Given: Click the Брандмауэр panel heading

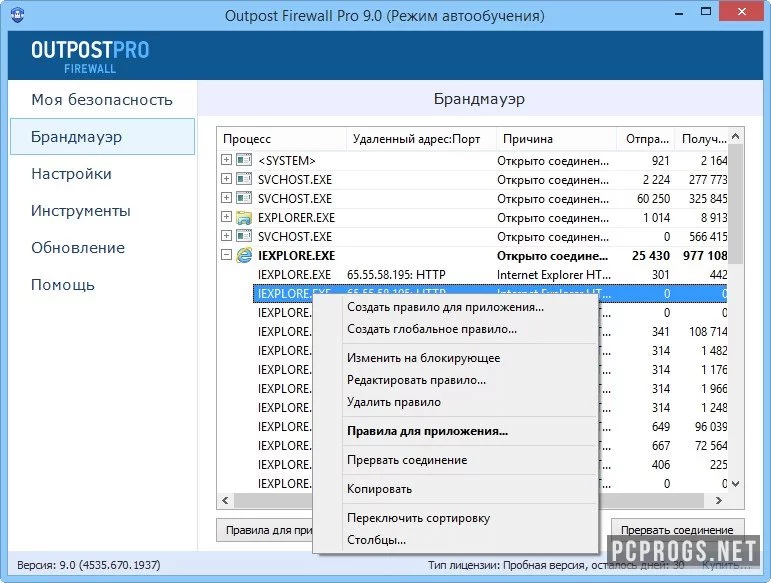Looking at the screenshot, I should 479,99.
